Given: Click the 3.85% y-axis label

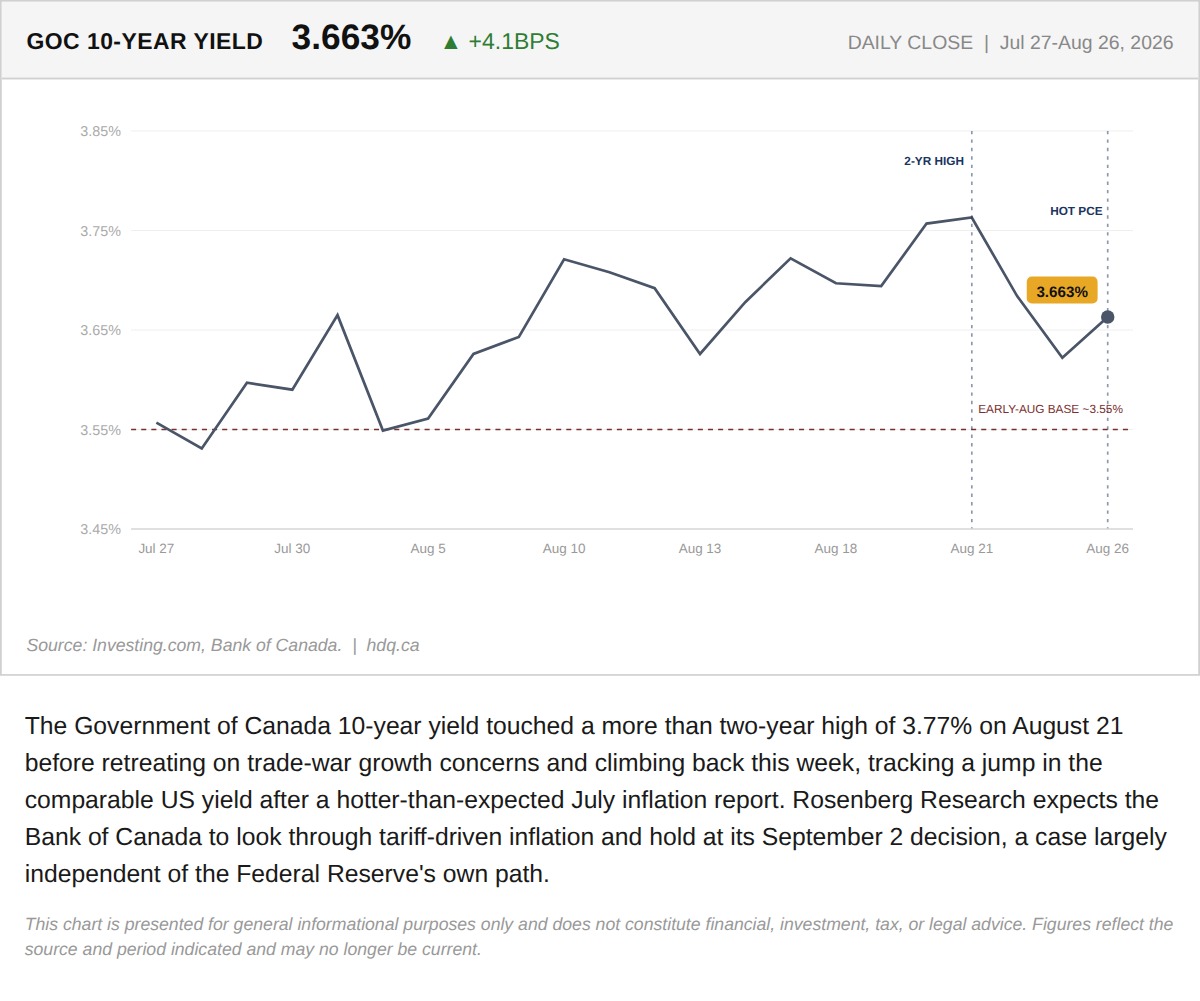Looking at the screenshot, I should (x=101, y=131).
